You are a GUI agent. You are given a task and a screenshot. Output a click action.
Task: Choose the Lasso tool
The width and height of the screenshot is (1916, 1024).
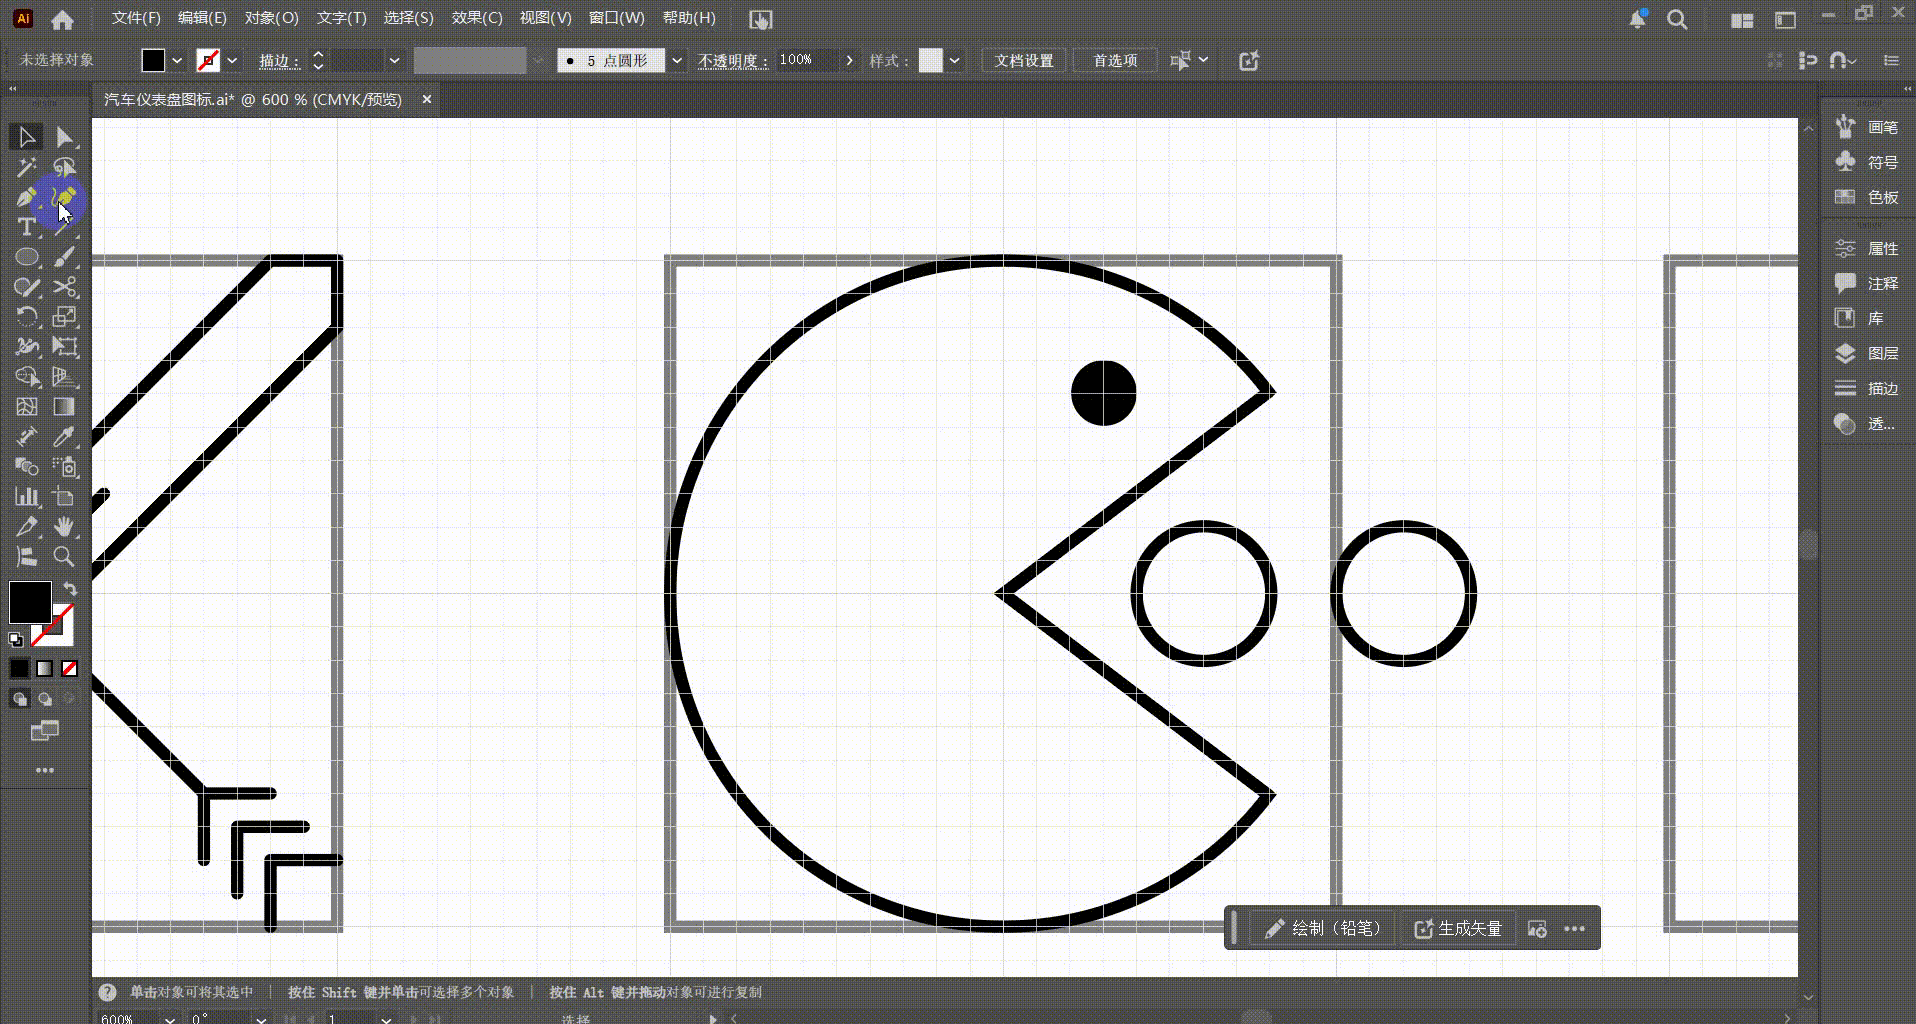[64, 167]
